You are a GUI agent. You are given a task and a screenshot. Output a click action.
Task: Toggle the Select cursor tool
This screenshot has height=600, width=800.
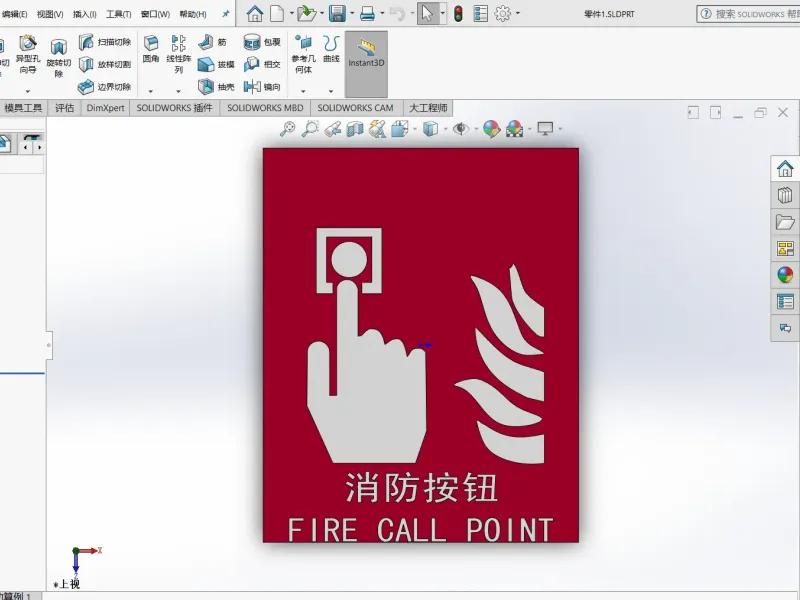click(x=428, y=13)
